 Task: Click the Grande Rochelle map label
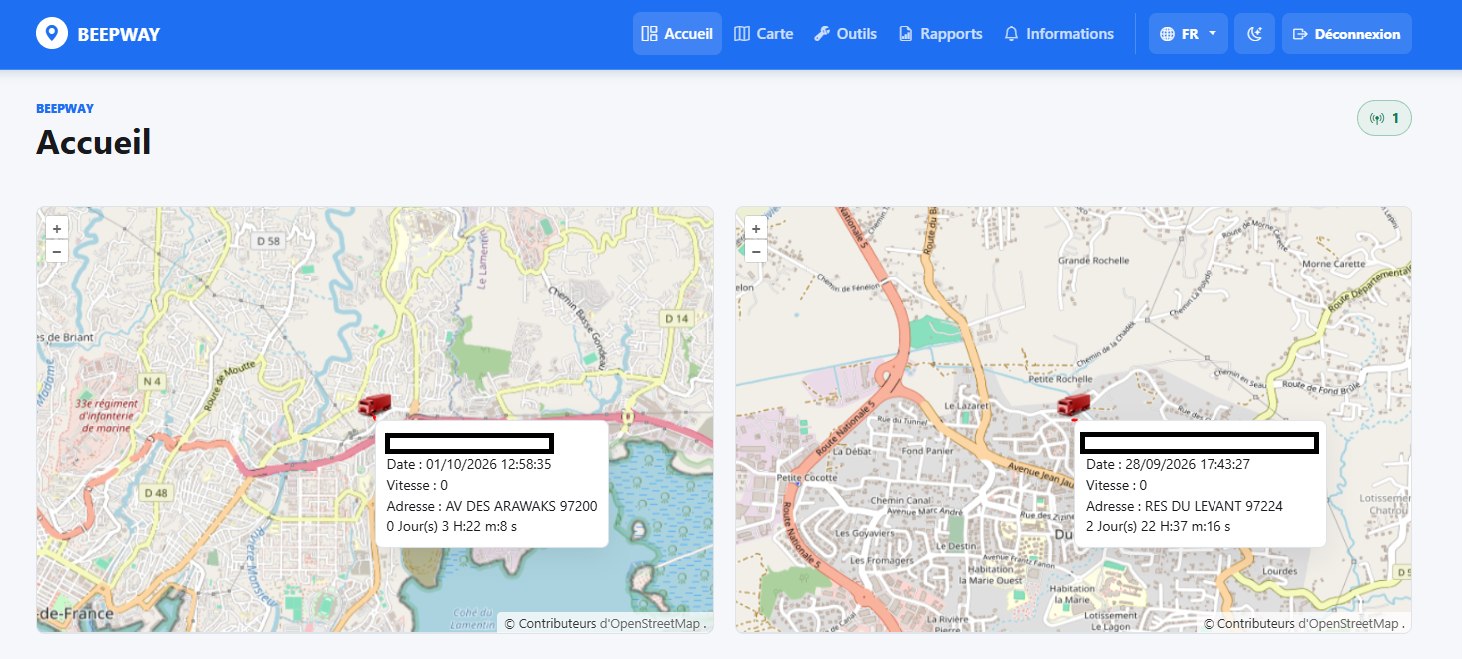(x=1092, y=261)
